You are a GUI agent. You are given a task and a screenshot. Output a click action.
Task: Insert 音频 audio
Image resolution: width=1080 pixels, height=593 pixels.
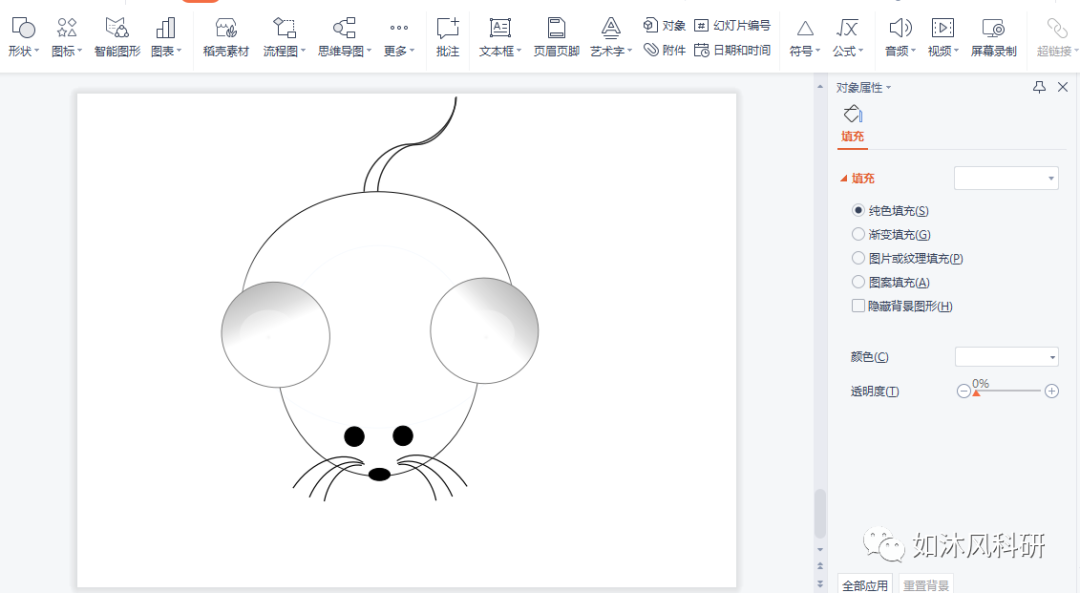(900, 37)
